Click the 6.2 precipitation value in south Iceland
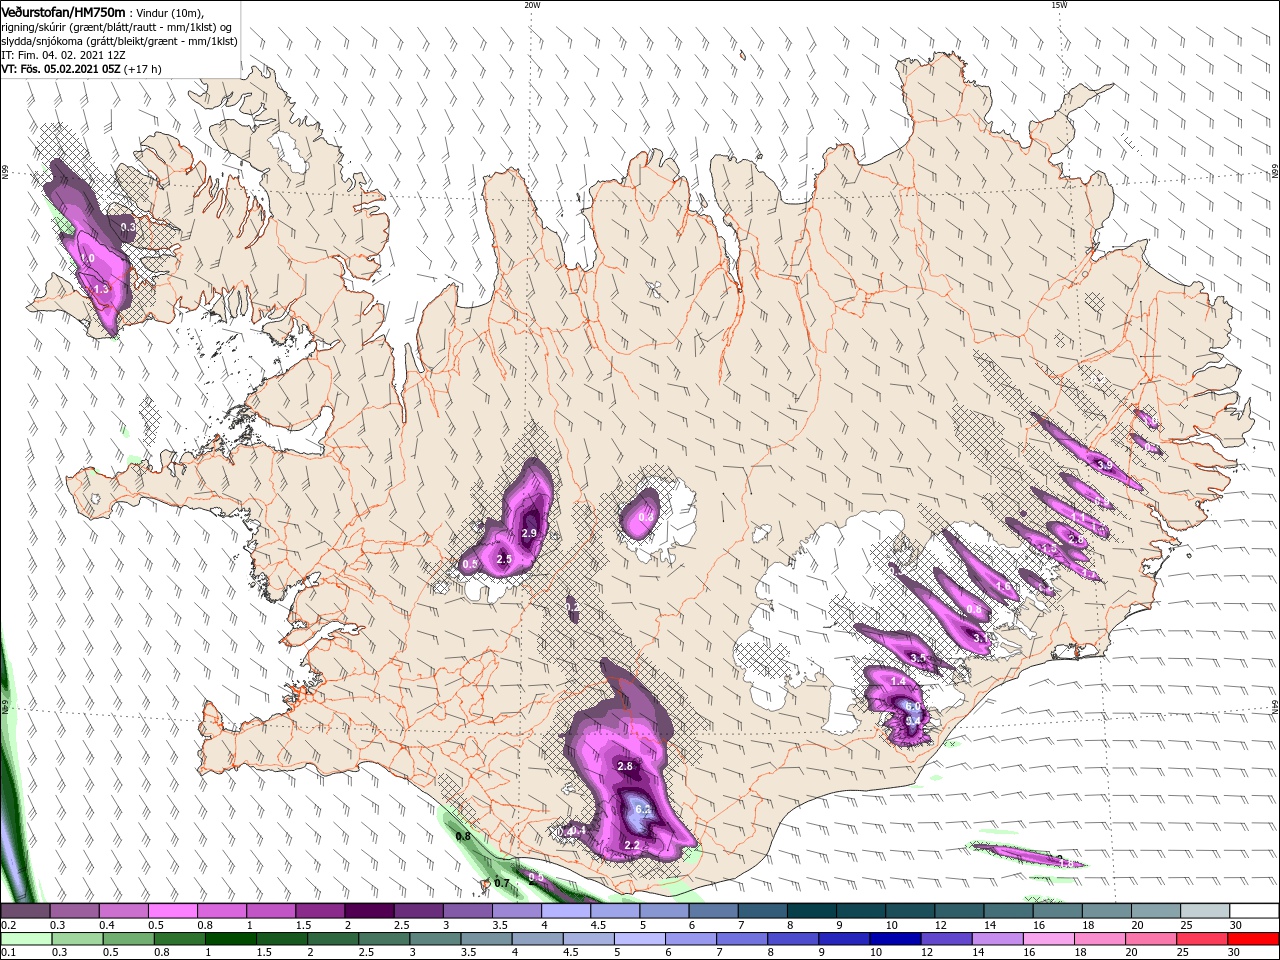 coord(643,809)
